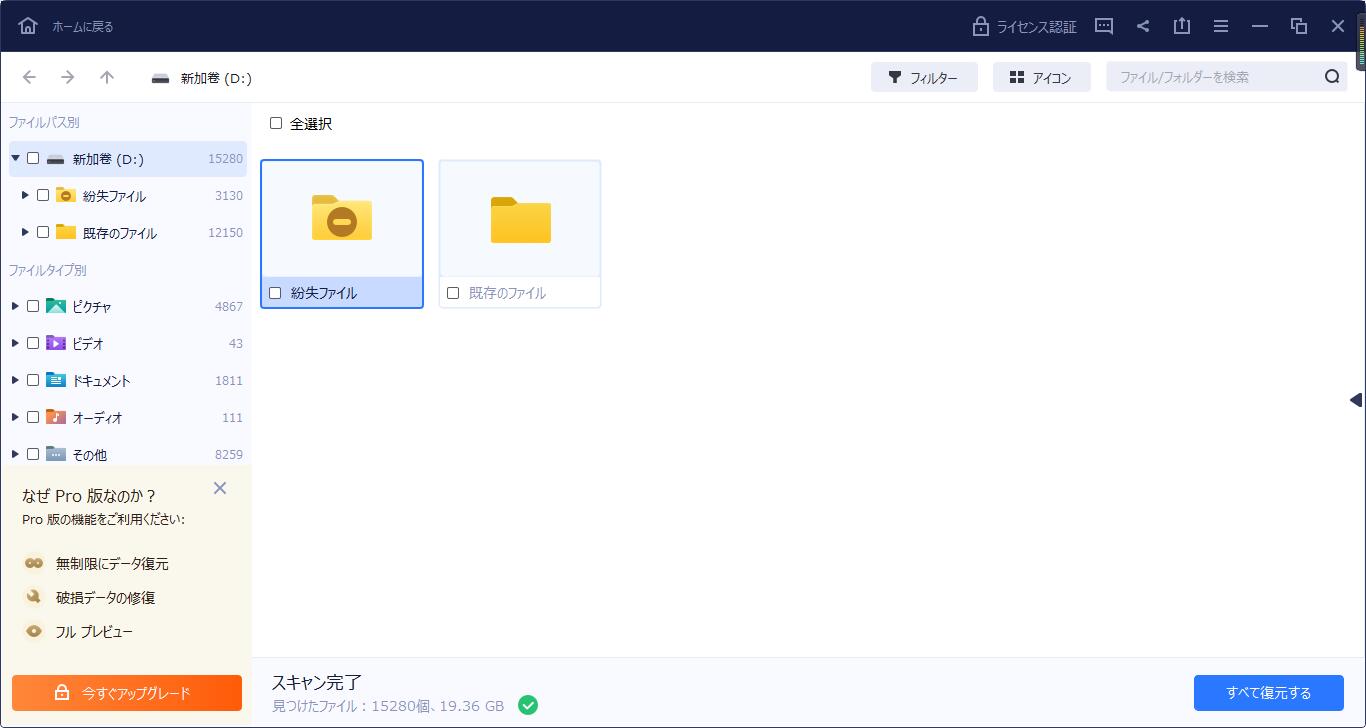Navigate up one level with the up arrow
Image resolution: width=1366 pixels, height=728 pixels.
coord(107,77)
